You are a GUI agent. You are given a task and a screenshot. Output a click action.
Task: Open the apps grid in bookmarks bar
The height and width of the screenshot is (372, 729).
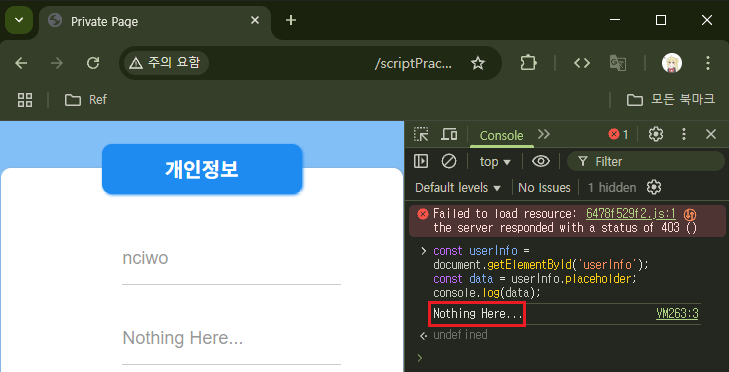(25, 100)
